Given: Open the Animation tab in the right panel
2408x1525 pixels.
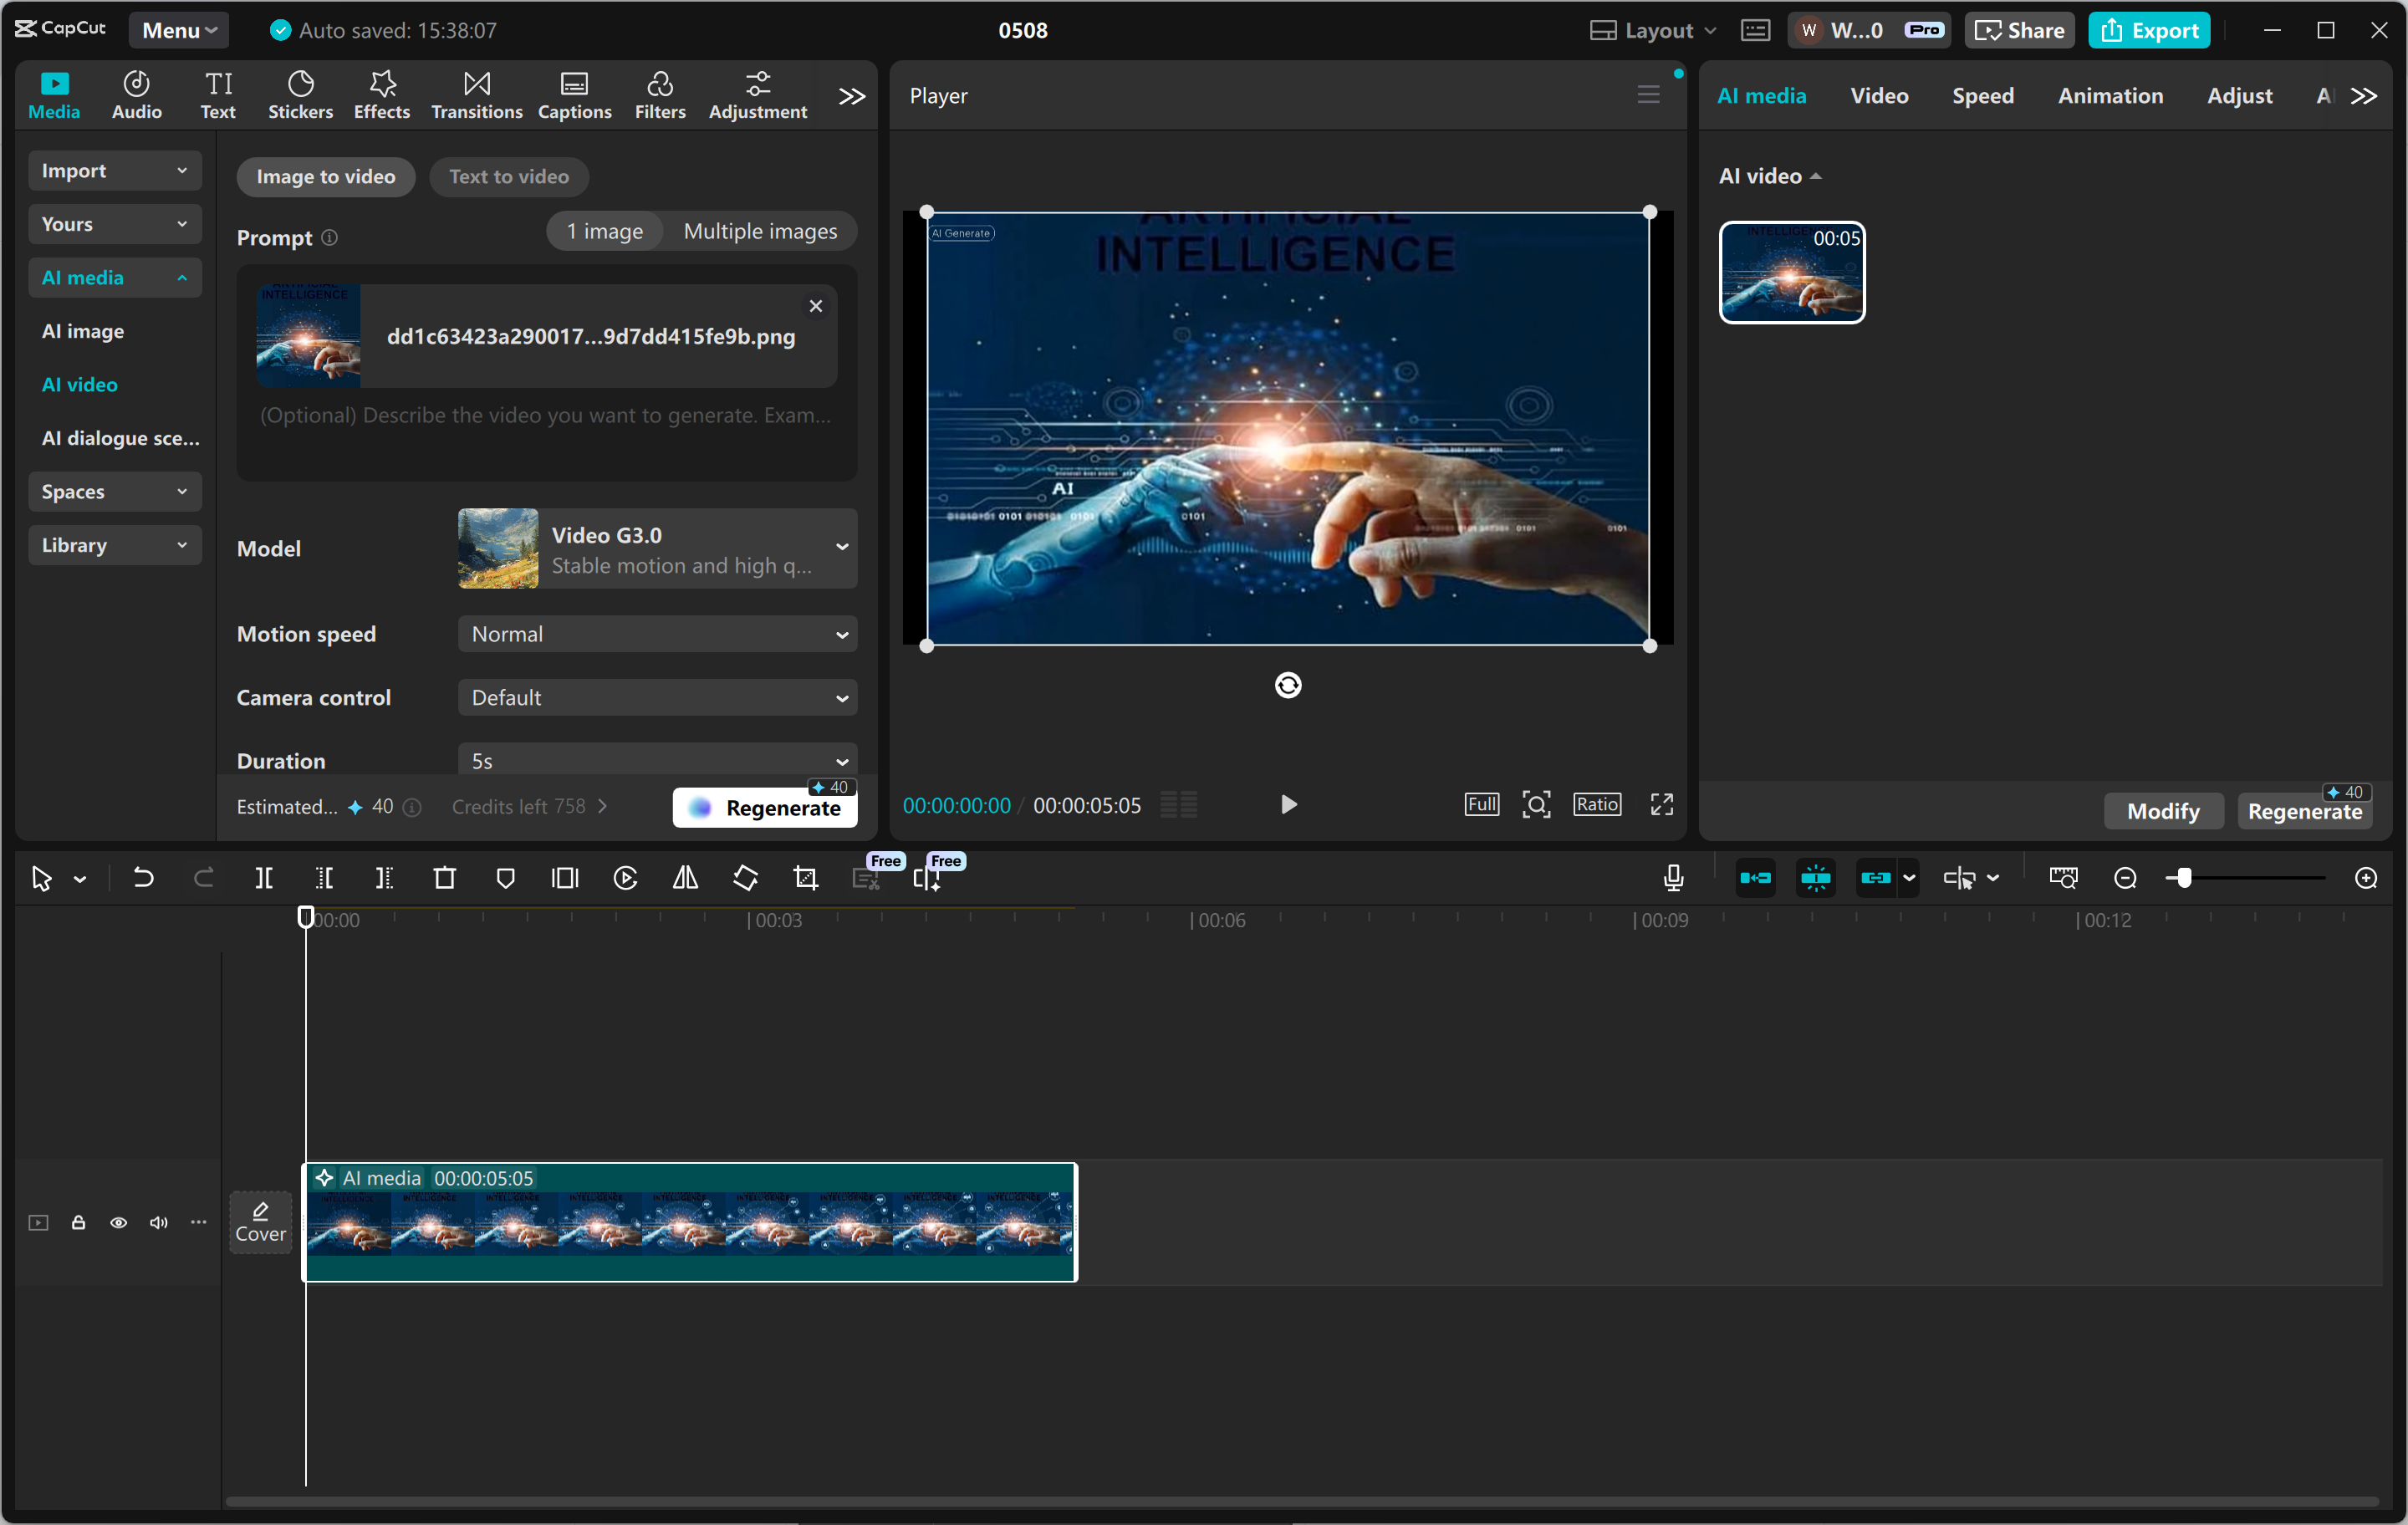Looking at the screenshot, I should 2110,95.
